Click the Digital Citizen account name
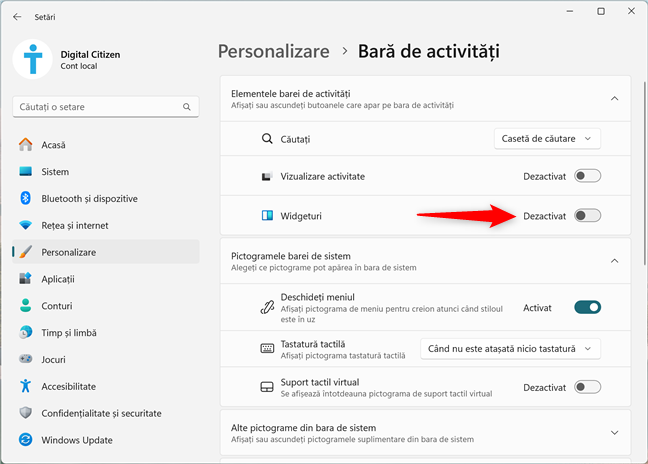 [90, 55]
